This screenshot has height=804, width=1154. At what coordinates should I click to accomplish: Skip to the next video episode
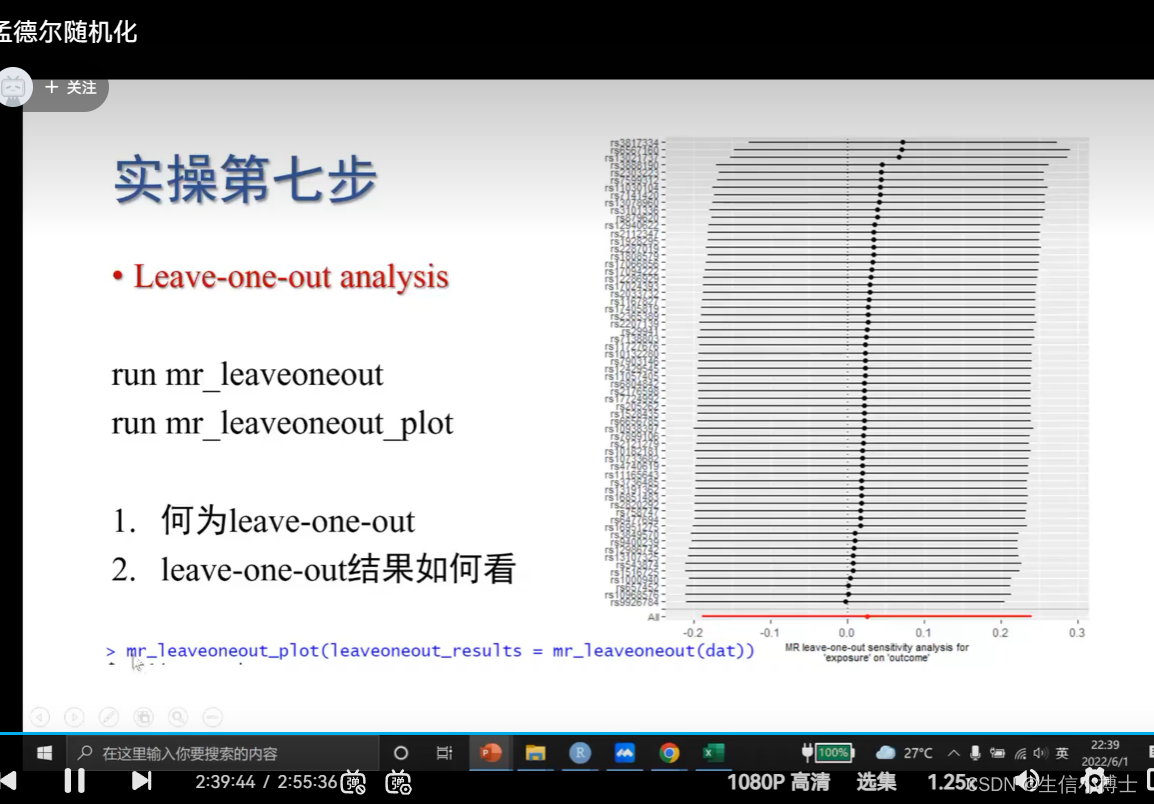tap(141, 780)
